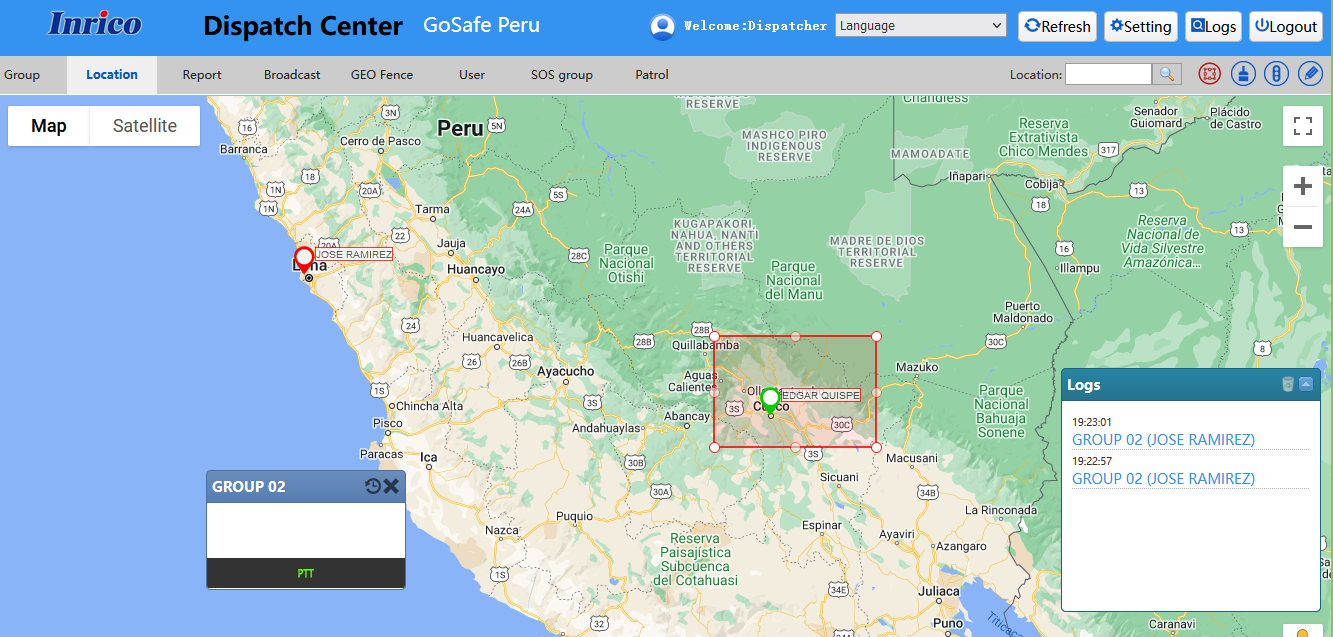This screenshot has height=637, width=1333.
Task: Open the Language dropdown
Action: pyautogui.click(x=921, y=26)
